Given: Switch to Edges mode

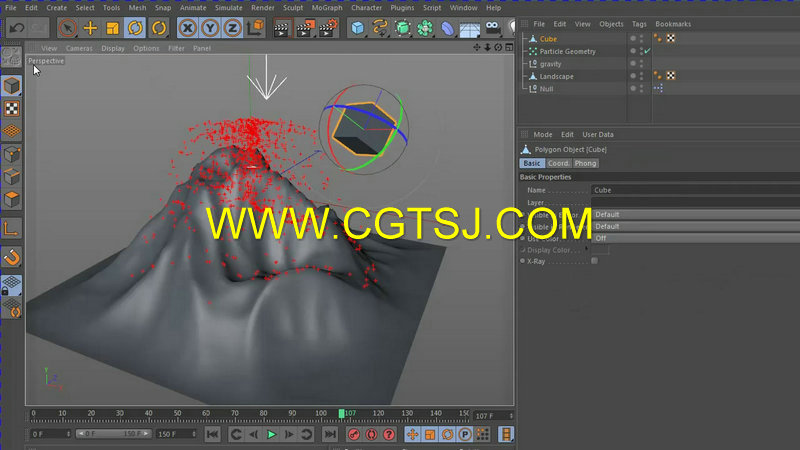Looking at the screenshot, I should (12, 177).
